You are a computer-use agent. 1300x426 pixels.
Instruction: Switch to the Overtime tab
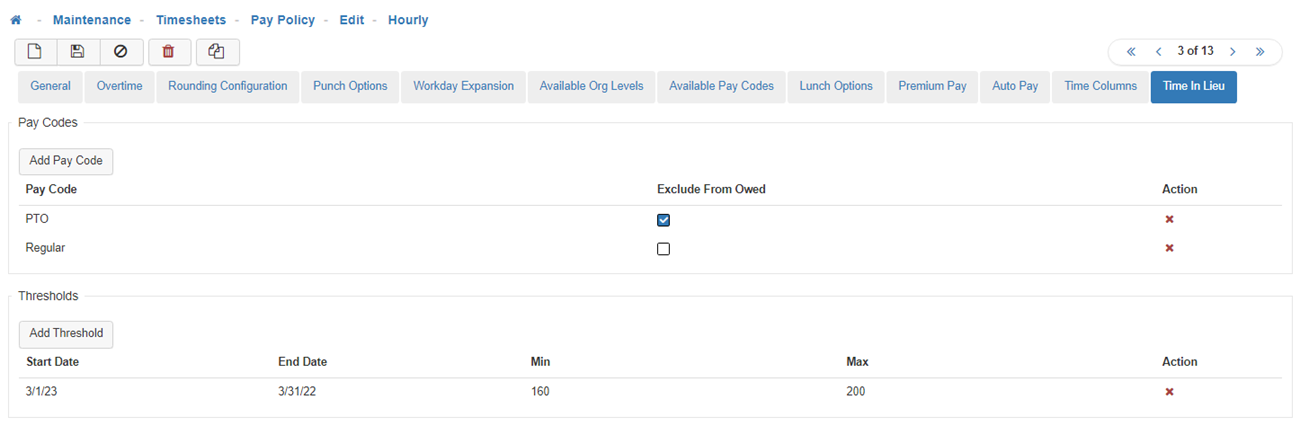(x=120, y=87)
